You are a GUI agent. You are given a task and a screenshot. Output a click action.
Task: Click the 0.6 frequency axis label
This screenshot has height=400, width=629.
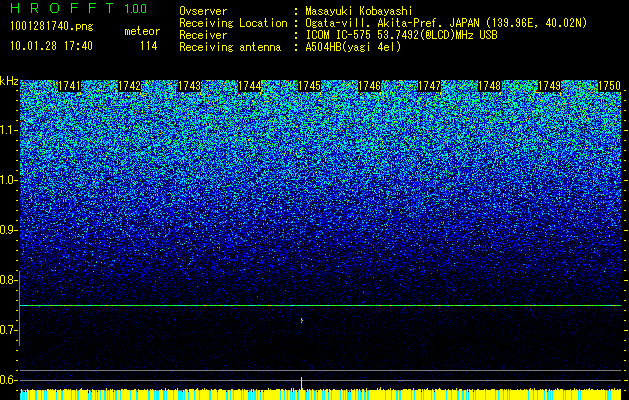(8, 380)
